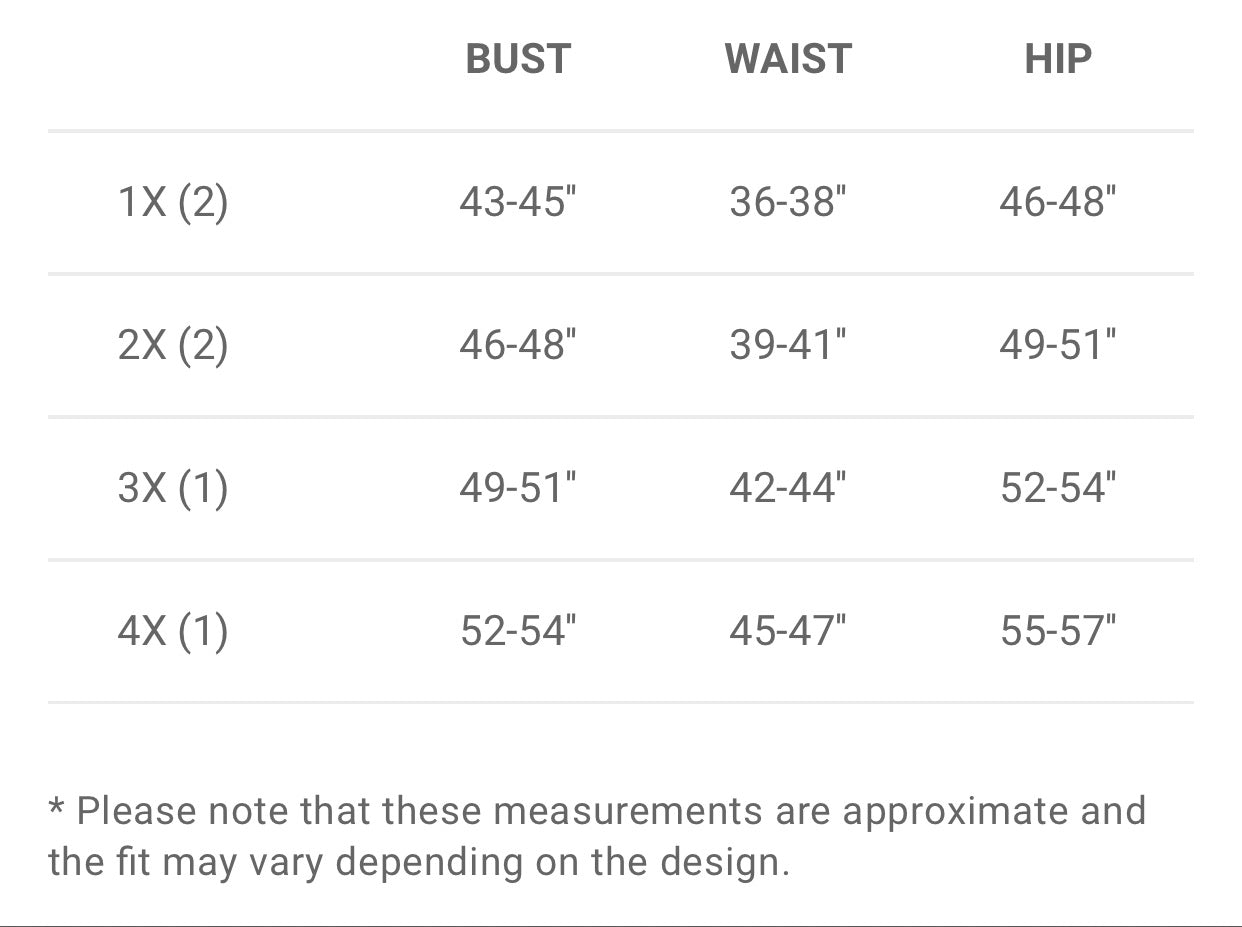1242x927 pixels.
Task: Click the 43-45" bust measurement
Action: click(518, 202)
